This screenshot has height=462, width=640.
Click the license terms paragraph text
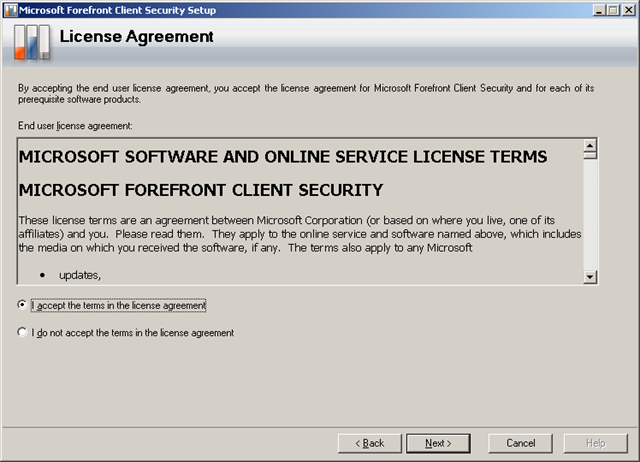[300, 234]
